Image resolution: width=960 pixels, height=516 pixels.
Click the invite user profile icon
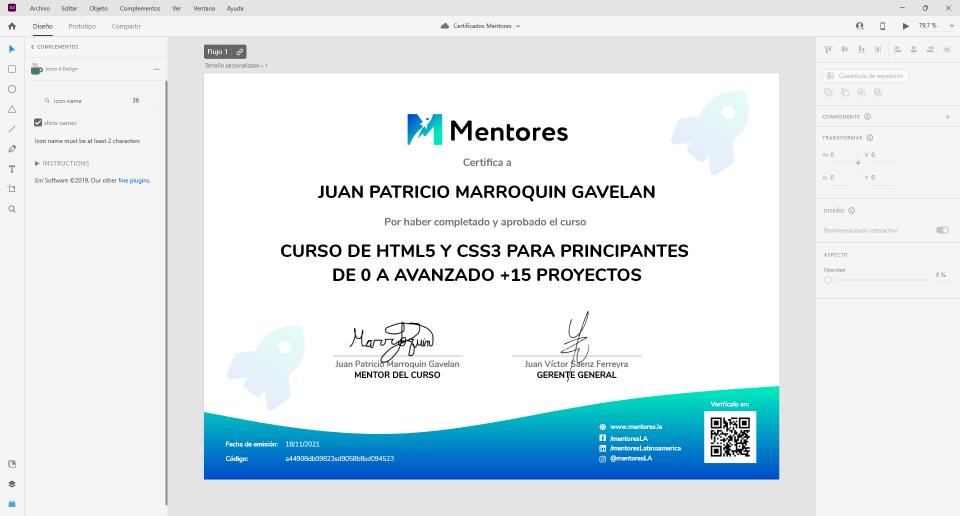click(x=860, y=26)
